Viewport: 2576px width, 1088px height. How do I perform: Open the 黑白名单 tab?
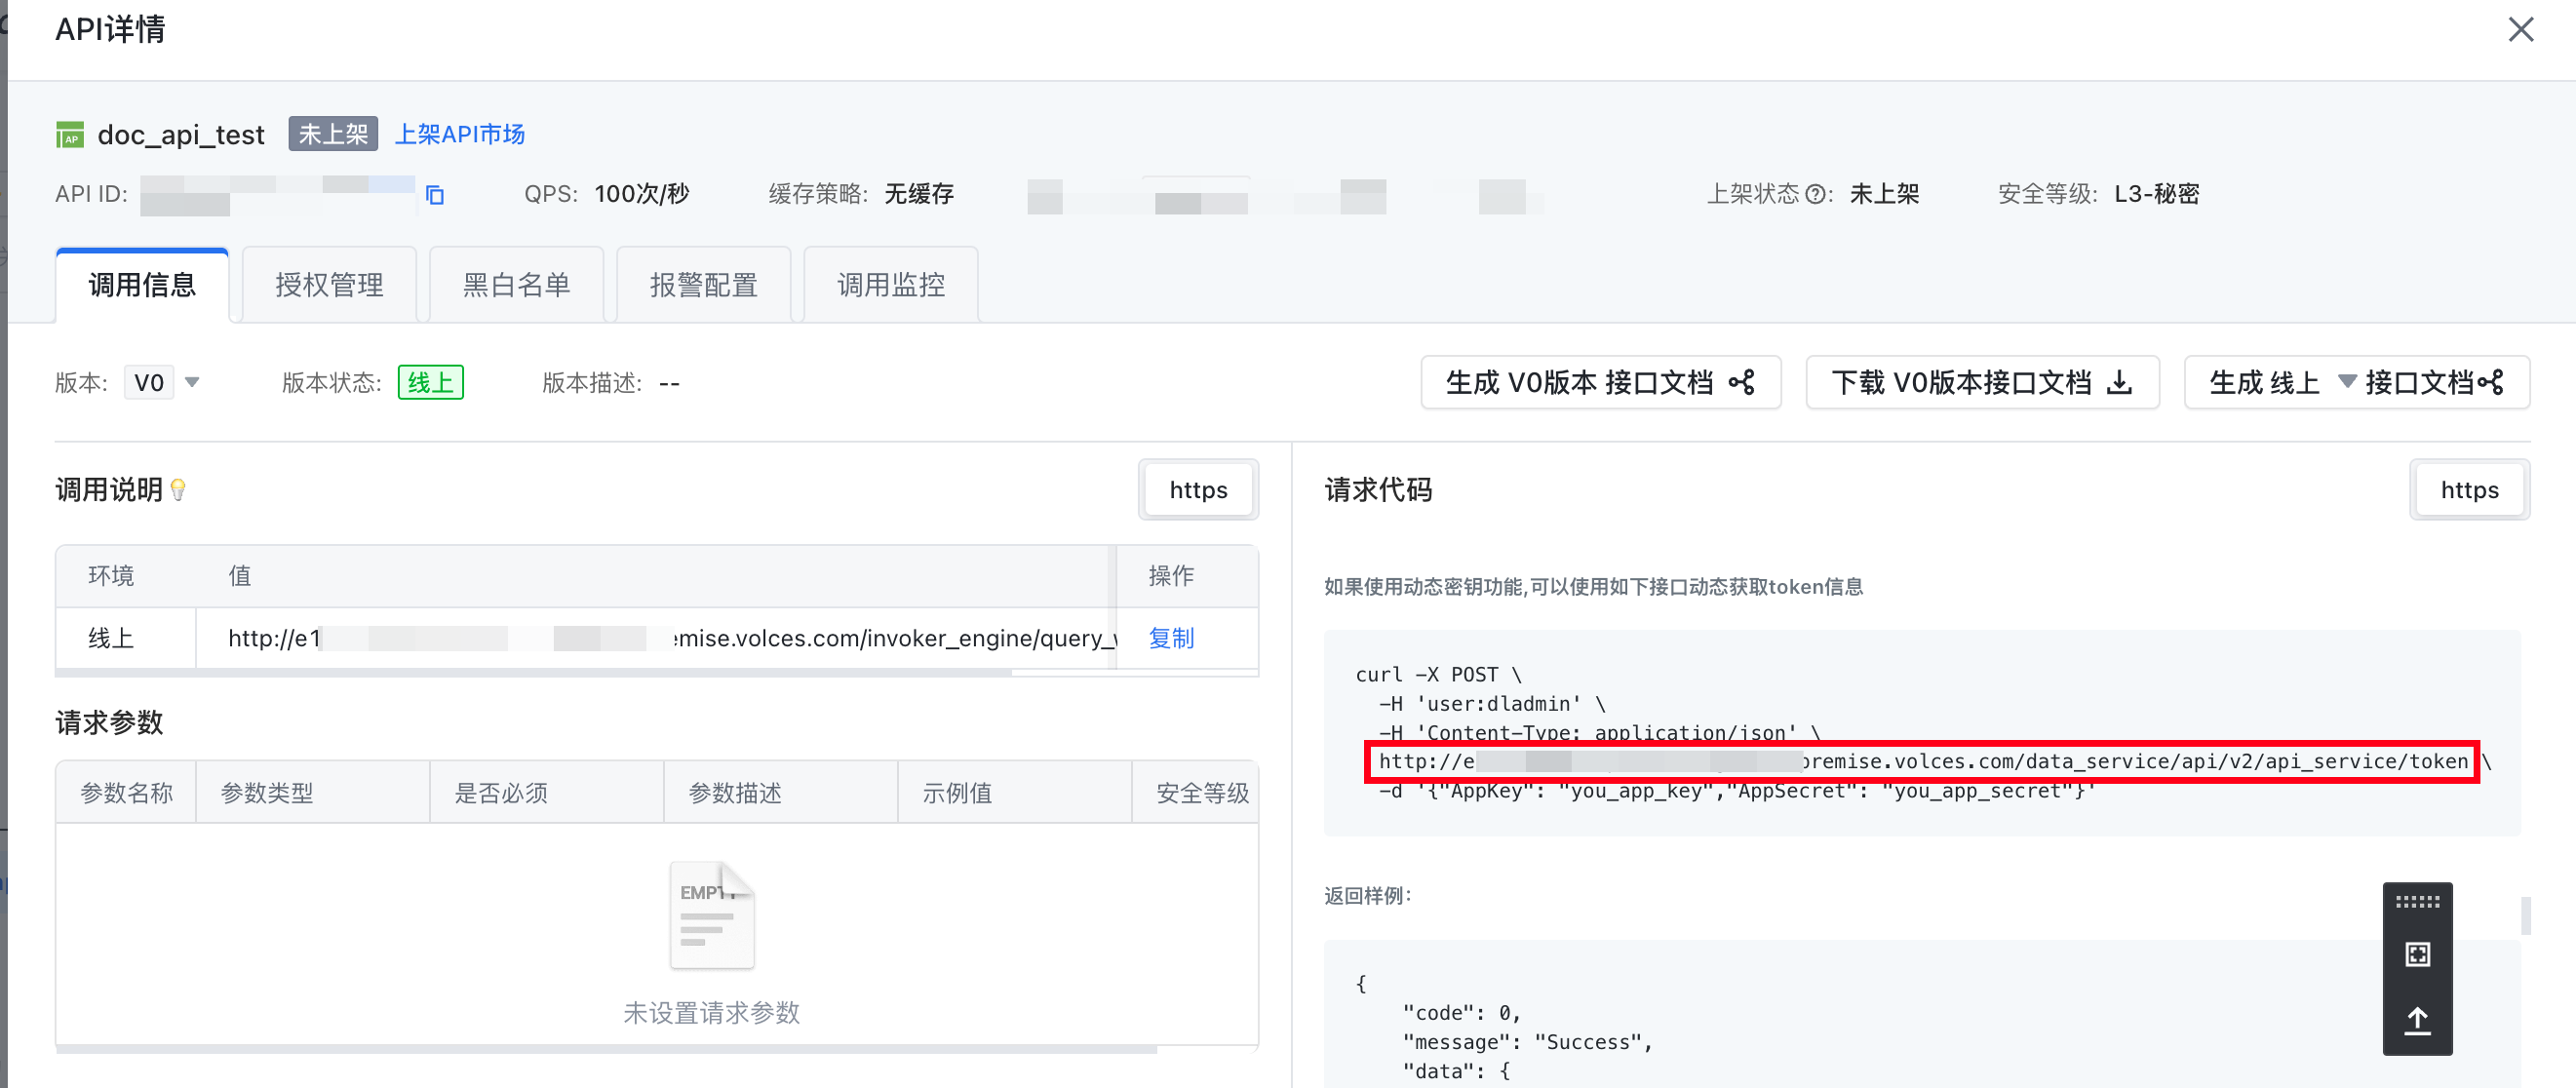click(x=516, y=285)
